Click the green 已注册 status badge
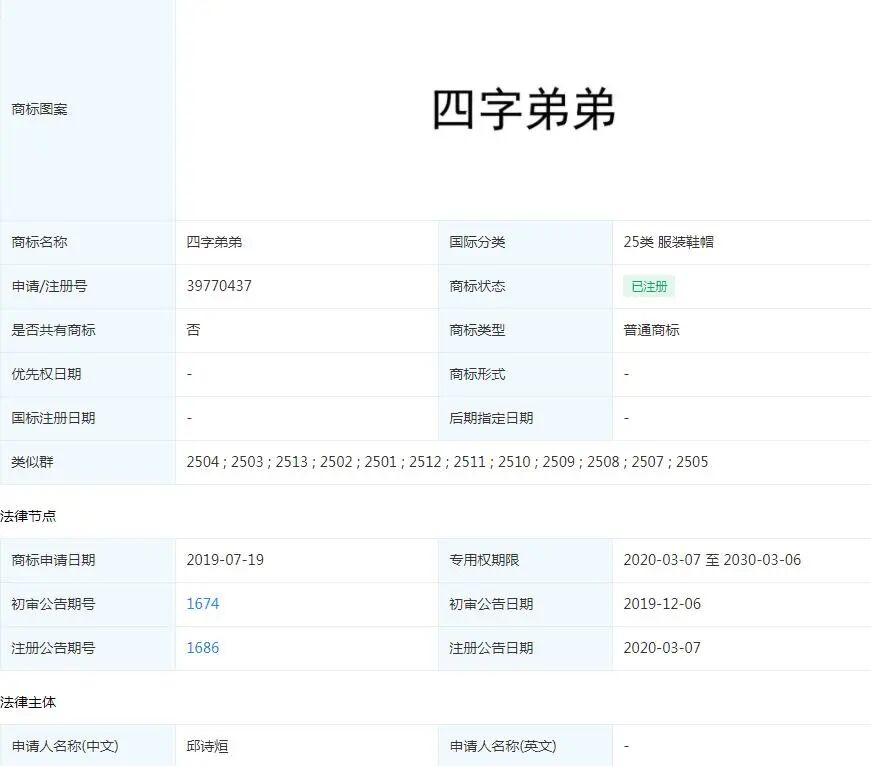 click(x=649, y=287)
